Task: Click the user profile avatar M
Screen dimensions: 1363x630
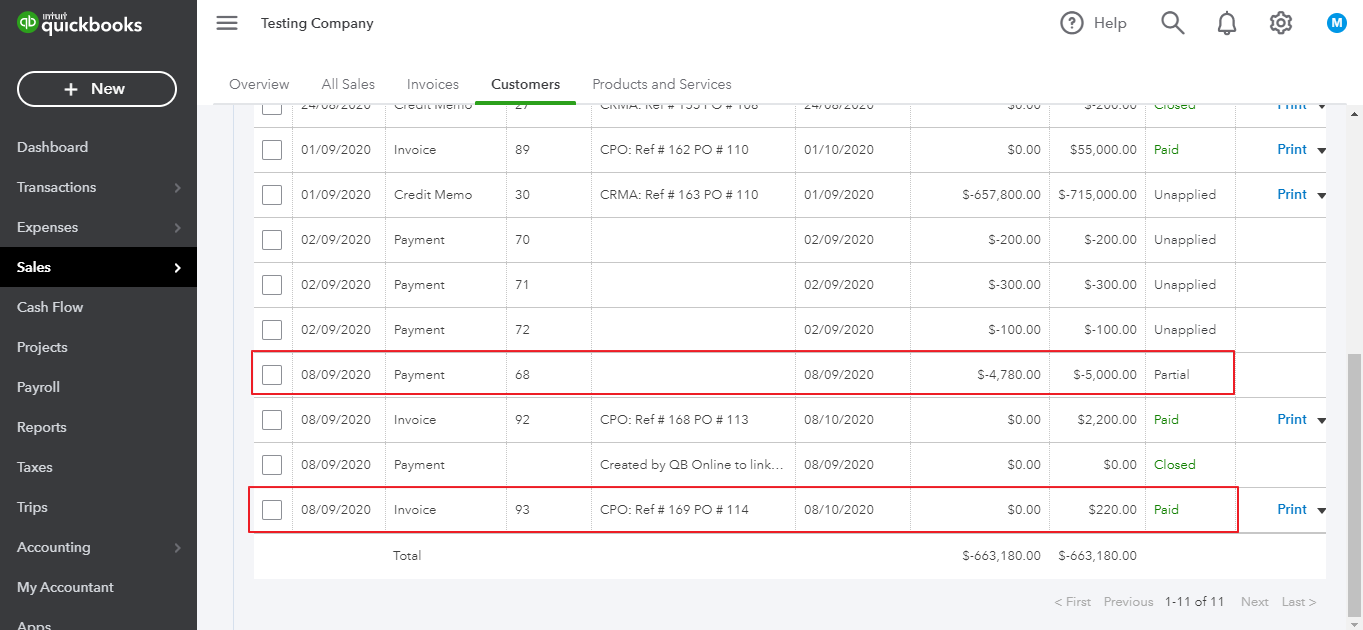Action: point(1337,23)
